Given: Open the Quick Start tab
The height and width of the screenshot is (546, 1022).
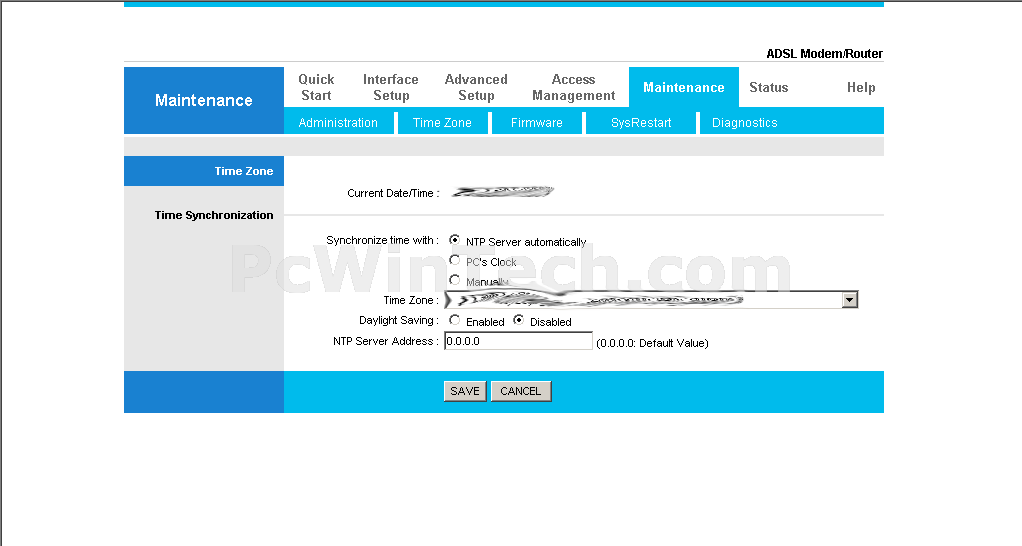Looking at the screenshot, I should [x=316, y=87].
